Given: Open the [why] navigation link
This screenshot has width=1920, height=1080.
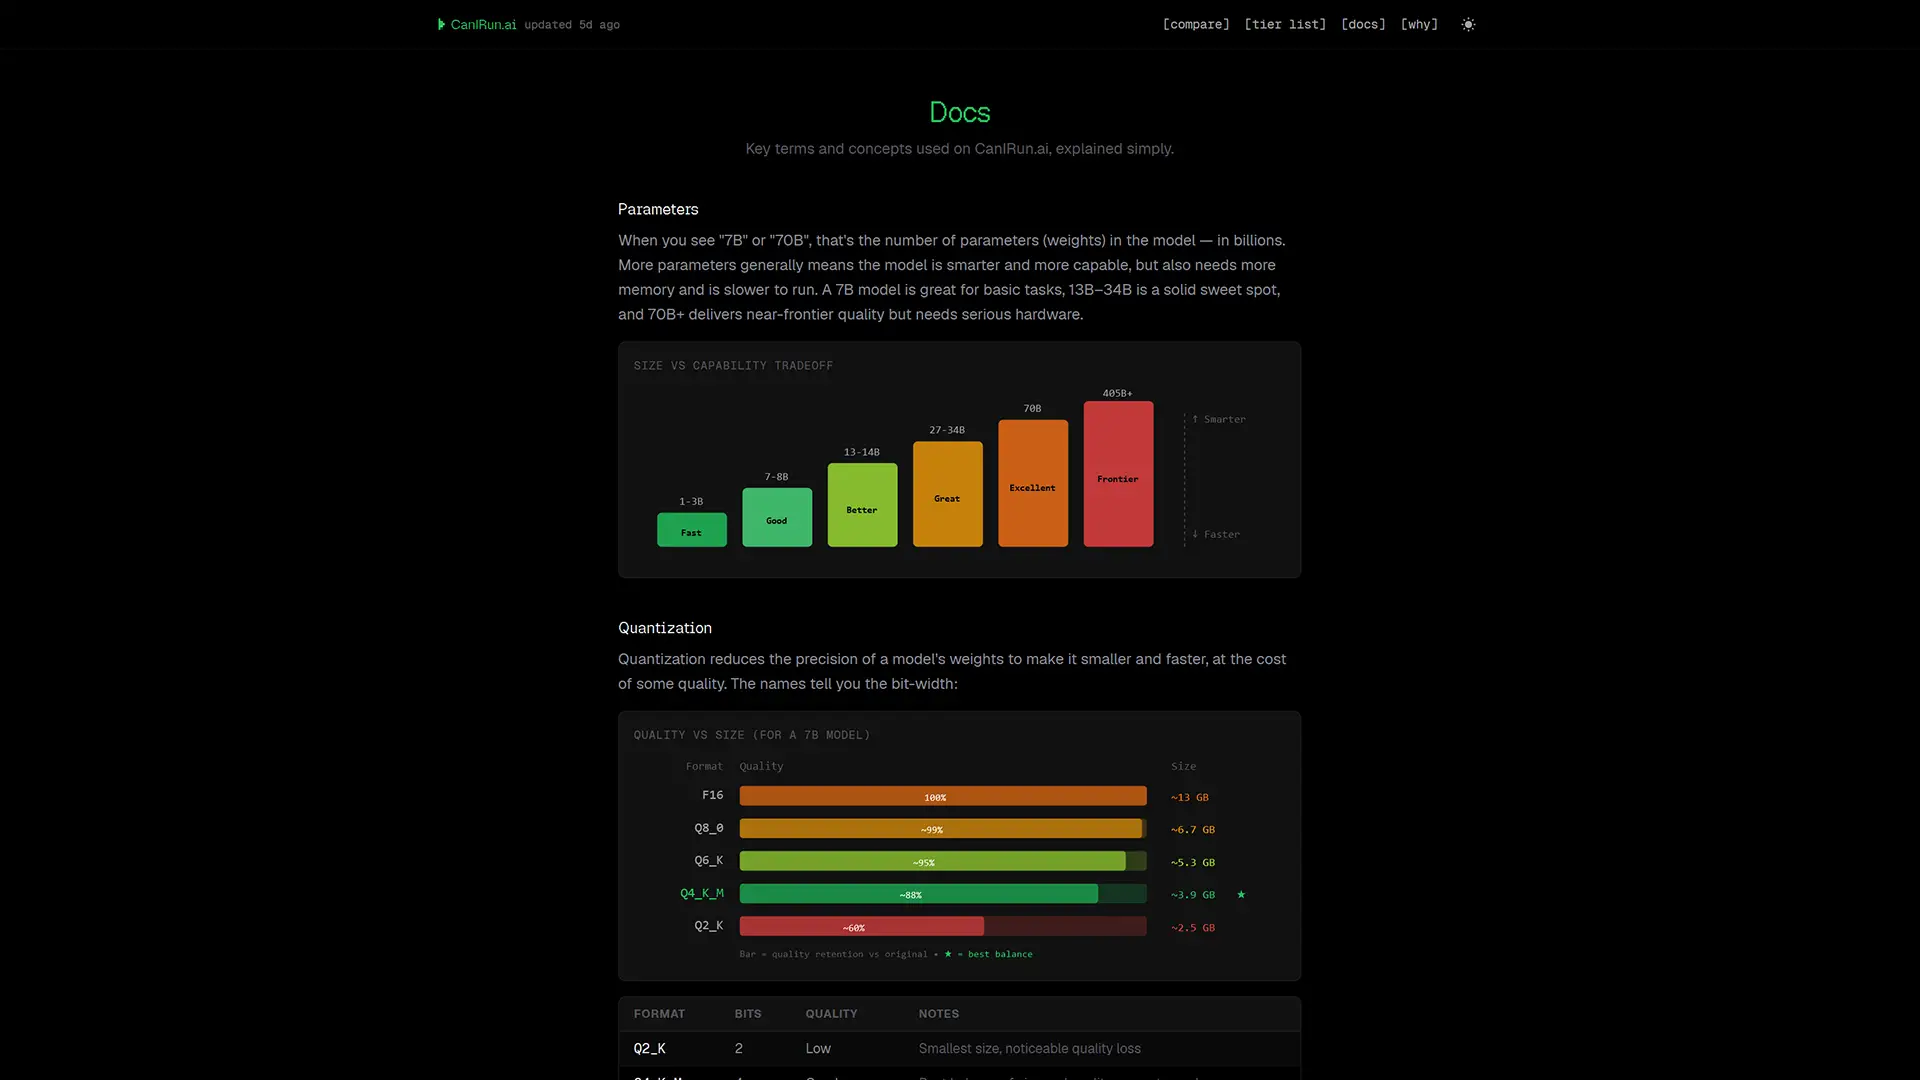Looking at the screenshot, I should (x=1419, y=24).
